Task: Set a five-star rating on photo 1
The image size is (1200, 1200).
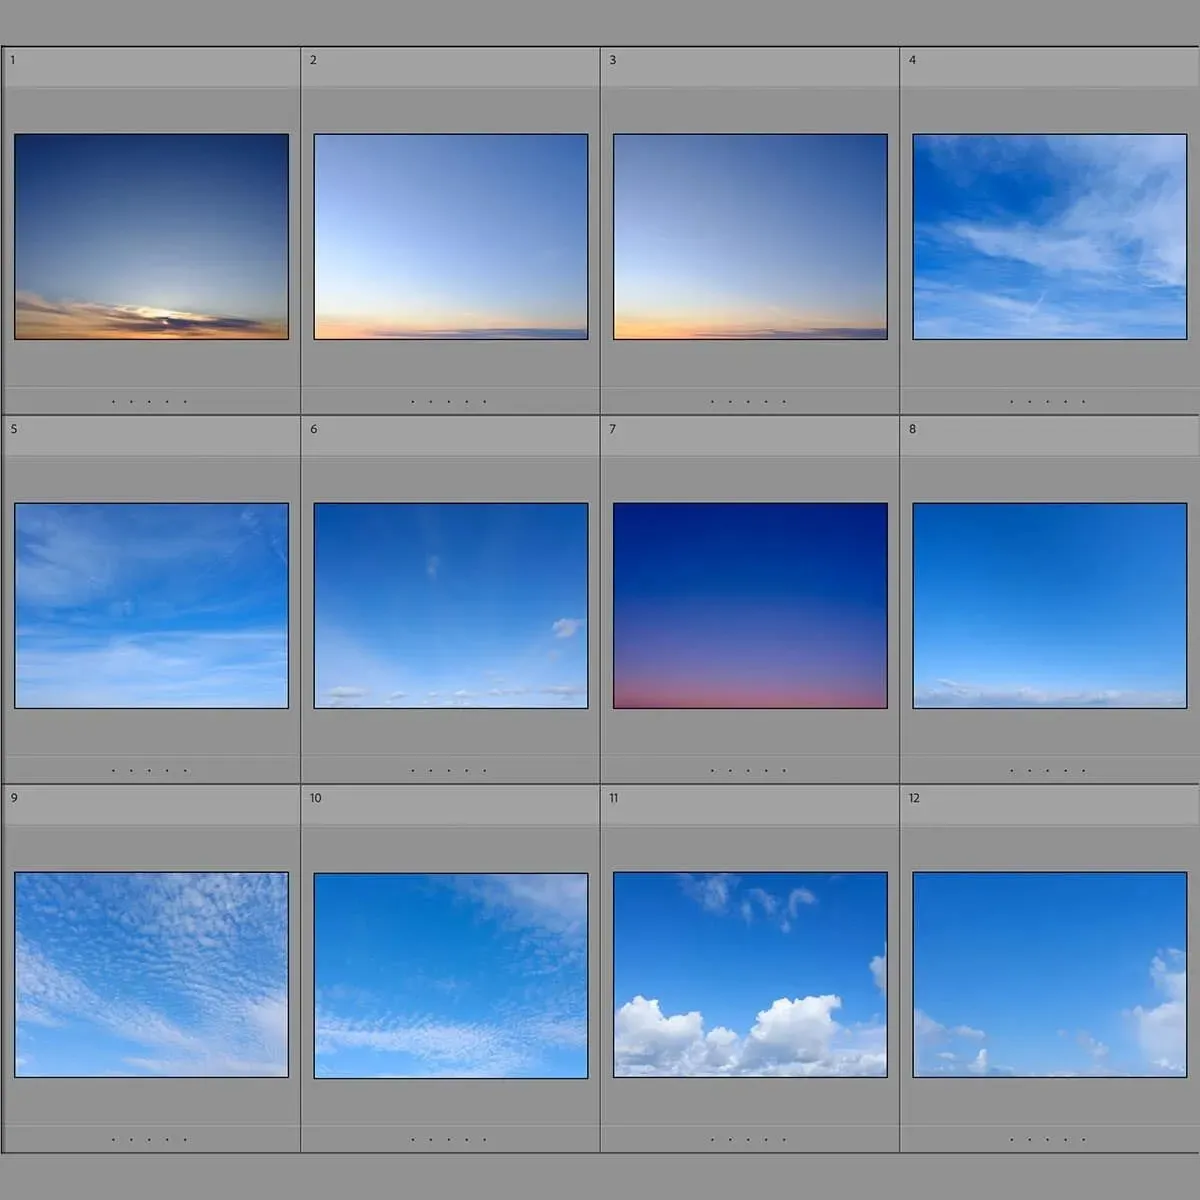Action: [185, 402]
